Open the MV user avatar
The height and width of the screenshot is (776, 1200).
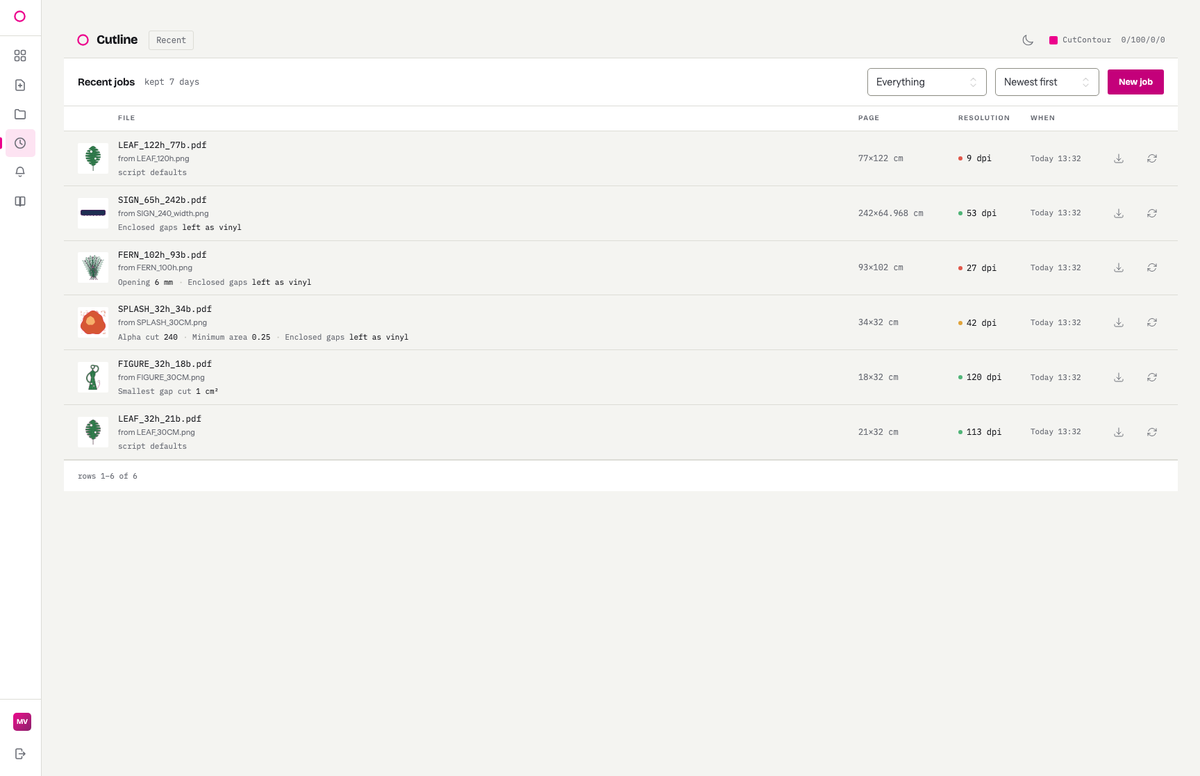point(22,721)
